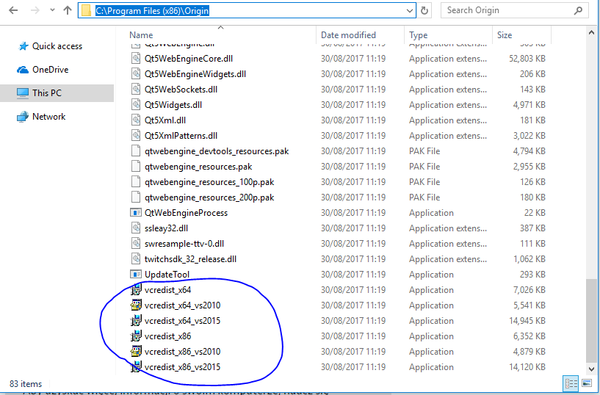Select the UpdateTool application icon

(136, 274)
